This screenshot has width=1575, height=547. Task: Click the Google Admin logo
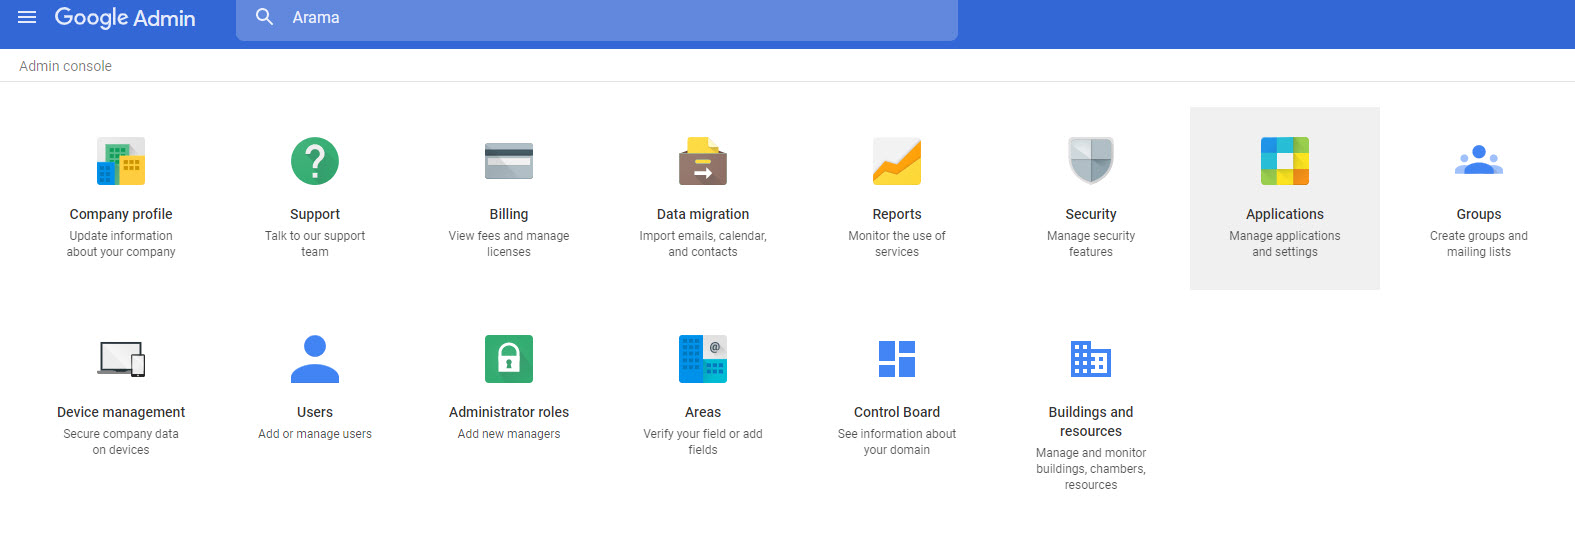[x=125, y=18]
